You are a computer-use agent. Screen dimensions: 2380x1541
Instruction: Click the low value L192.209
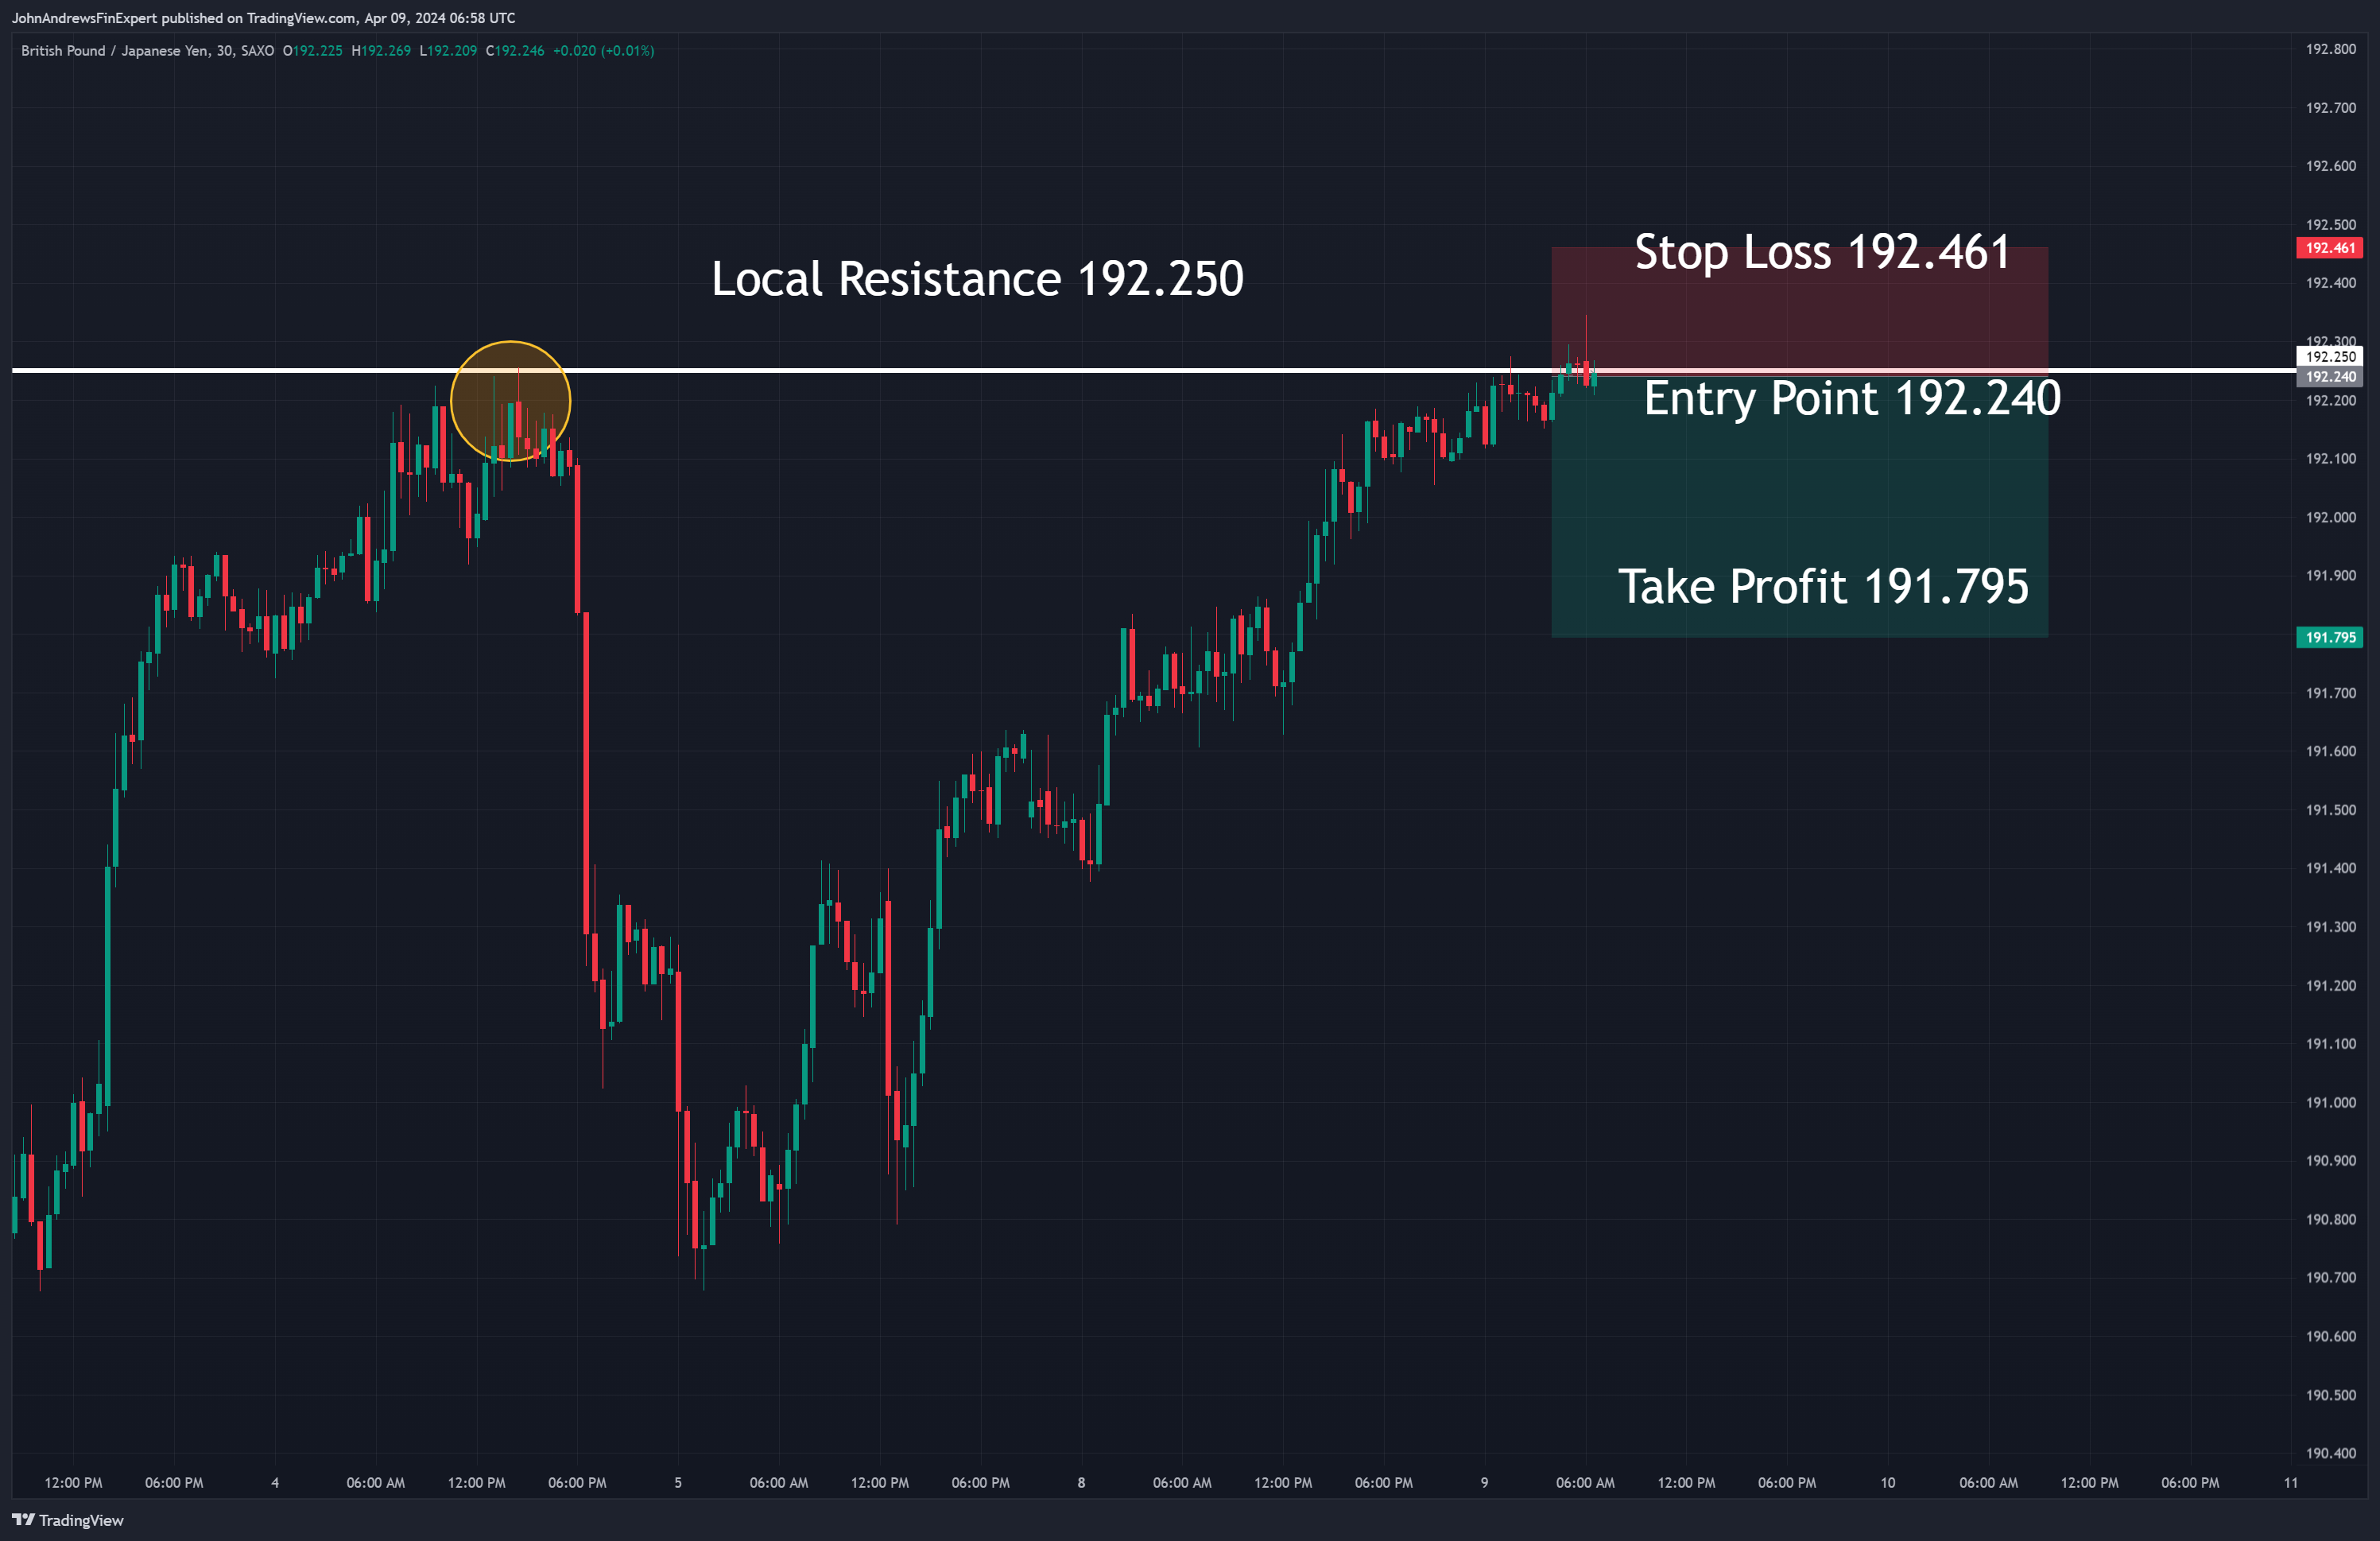[x=448, y=51]
